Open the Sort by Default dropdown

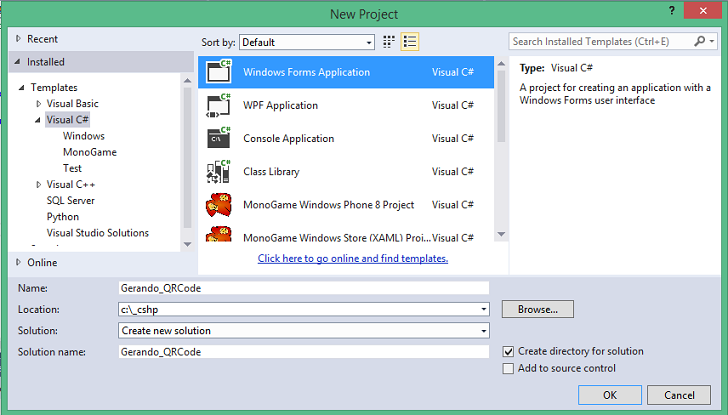[307, 42]
